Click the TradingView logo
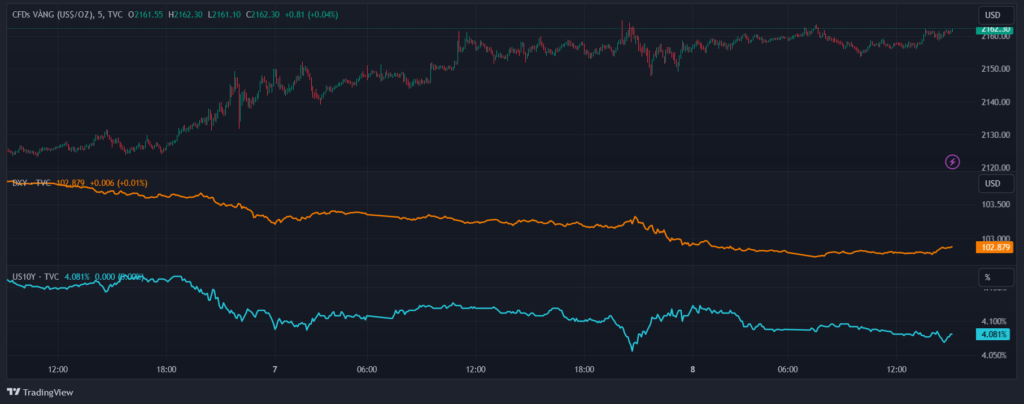 [40, 392]
